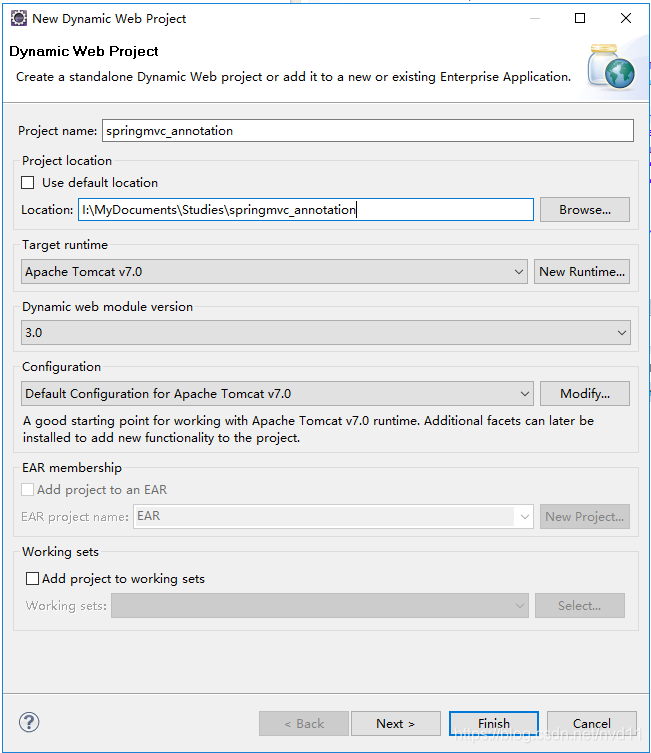Open the EAR project name combo box

coord(333,516)
